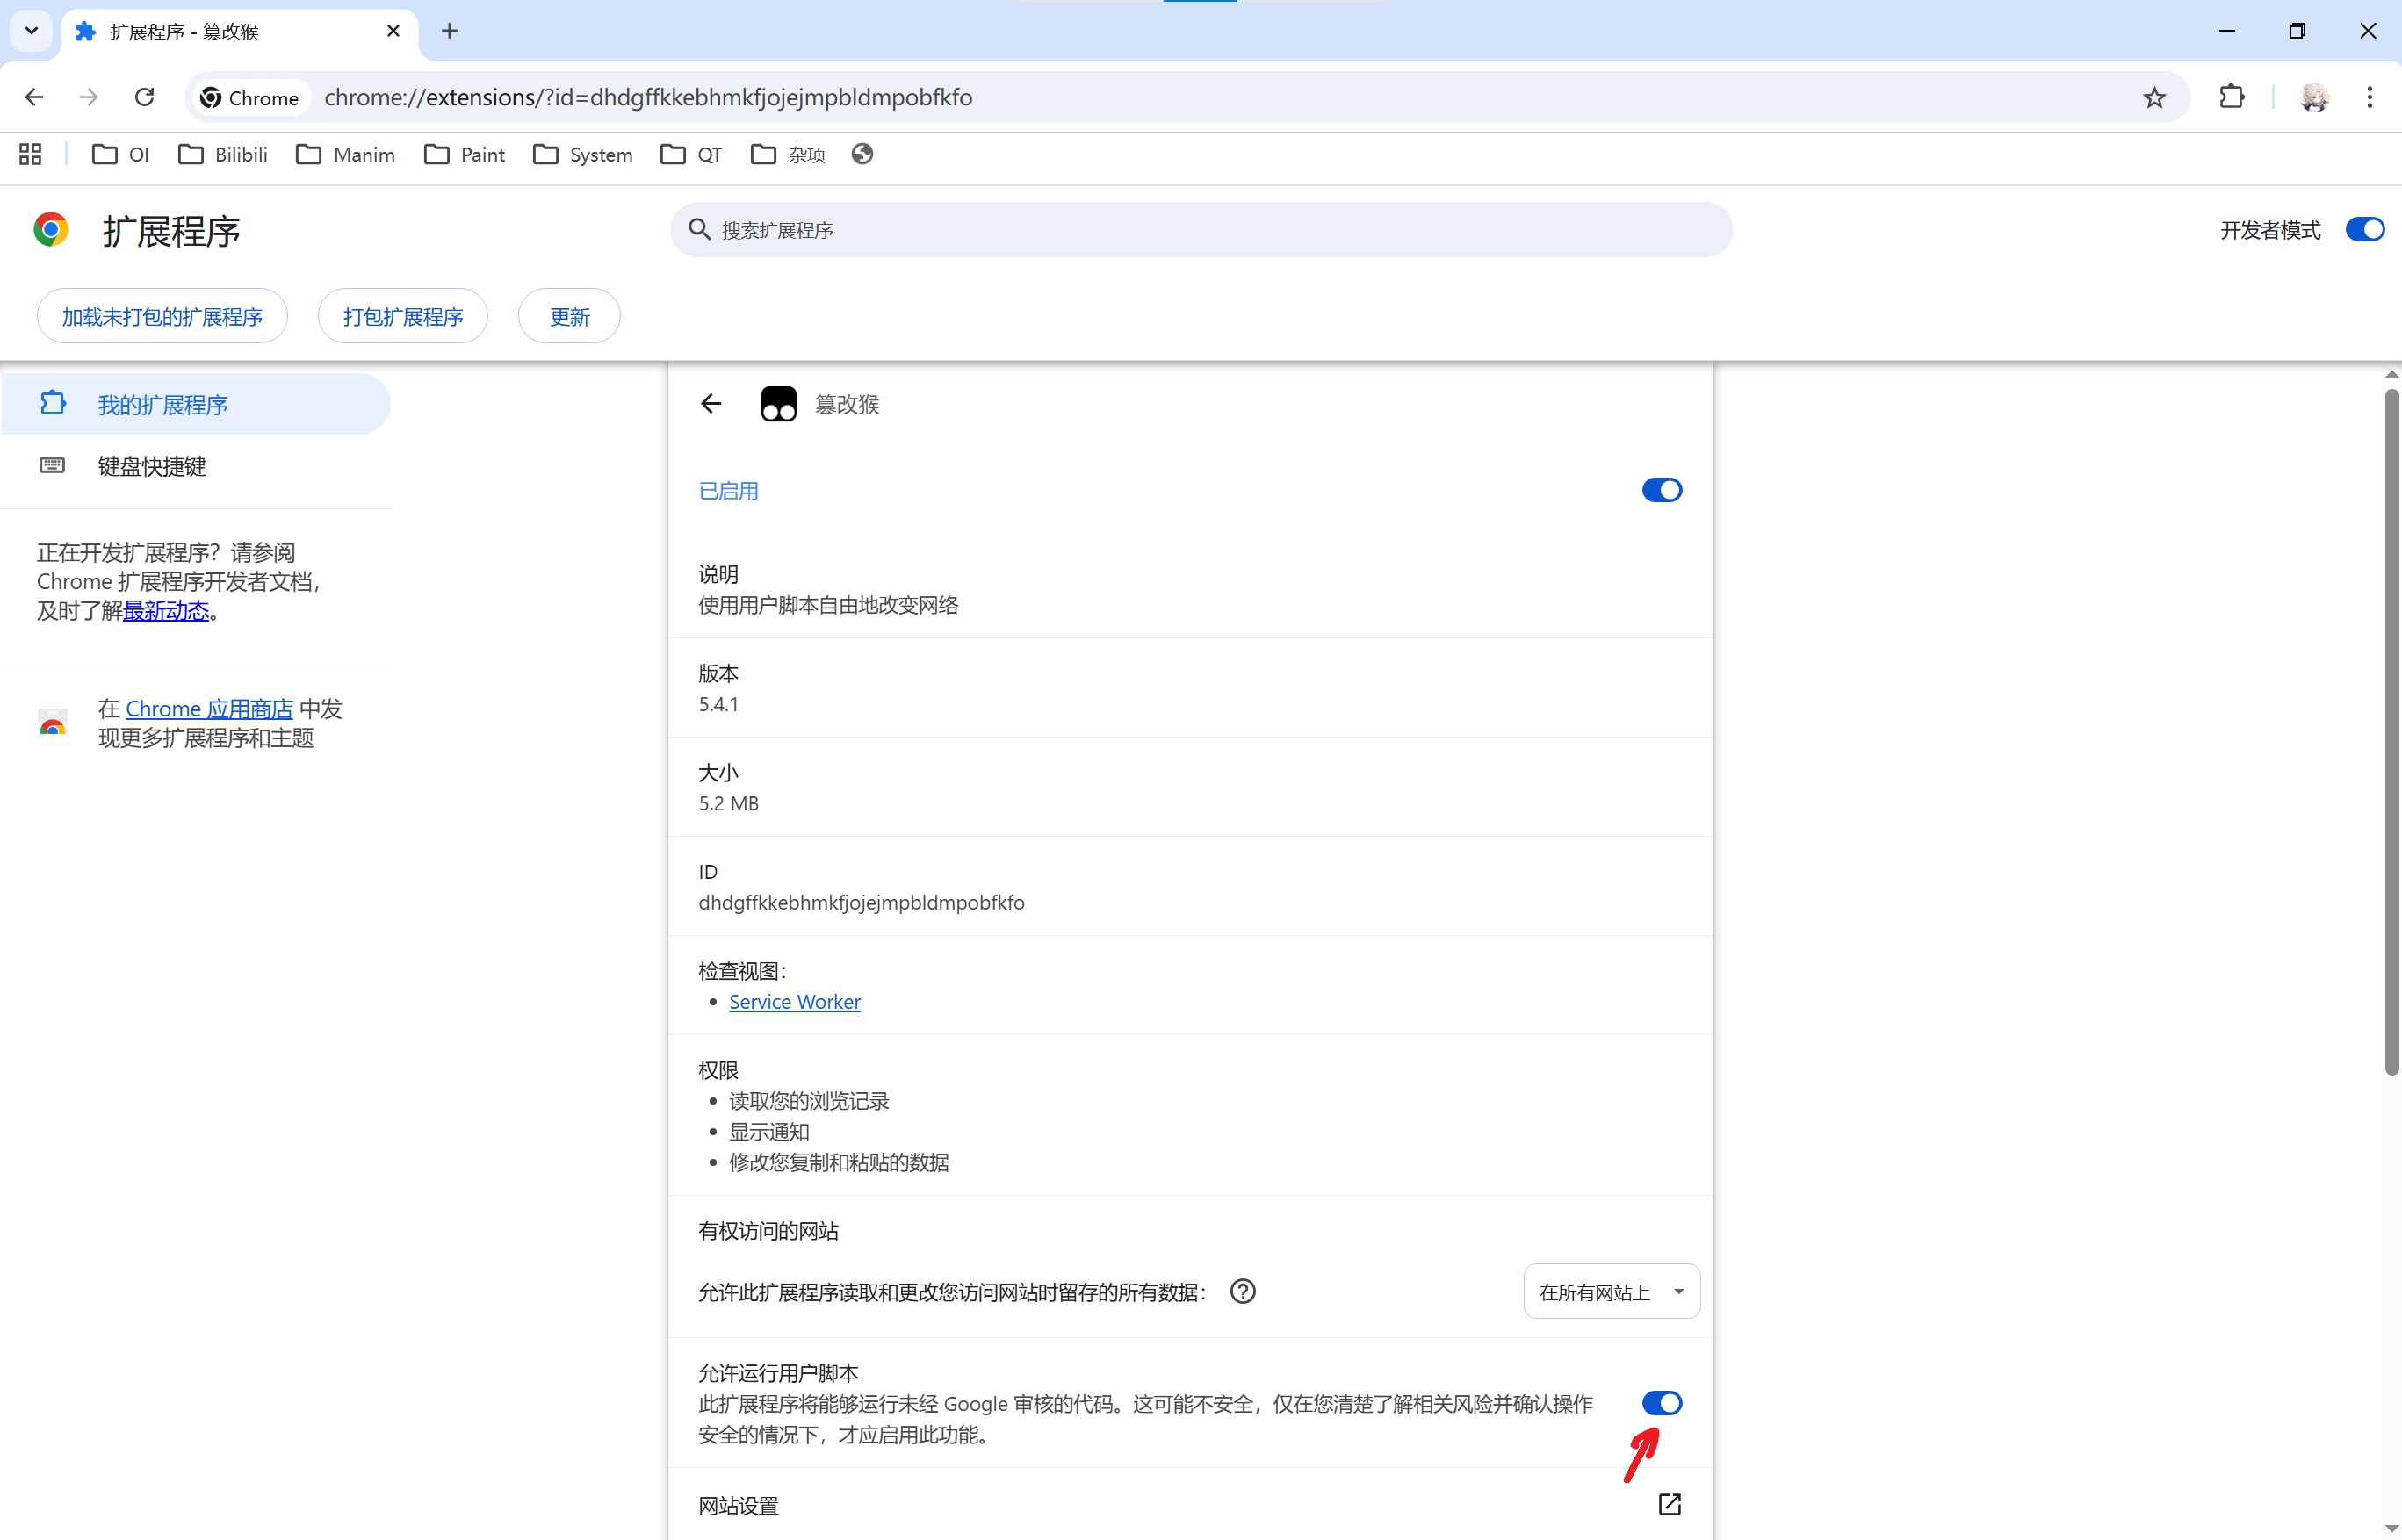Click the 使用用户脚本自由地改变网络 description
This screenshot has height=1540, width=2402.
click(x=828, y=605)
